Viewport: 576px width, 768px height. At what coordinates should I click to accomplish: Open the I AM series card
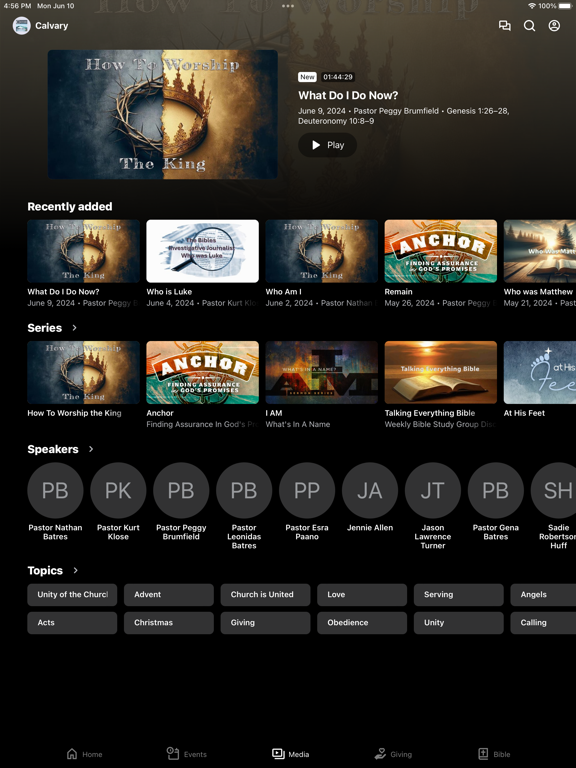click(321, 372)
